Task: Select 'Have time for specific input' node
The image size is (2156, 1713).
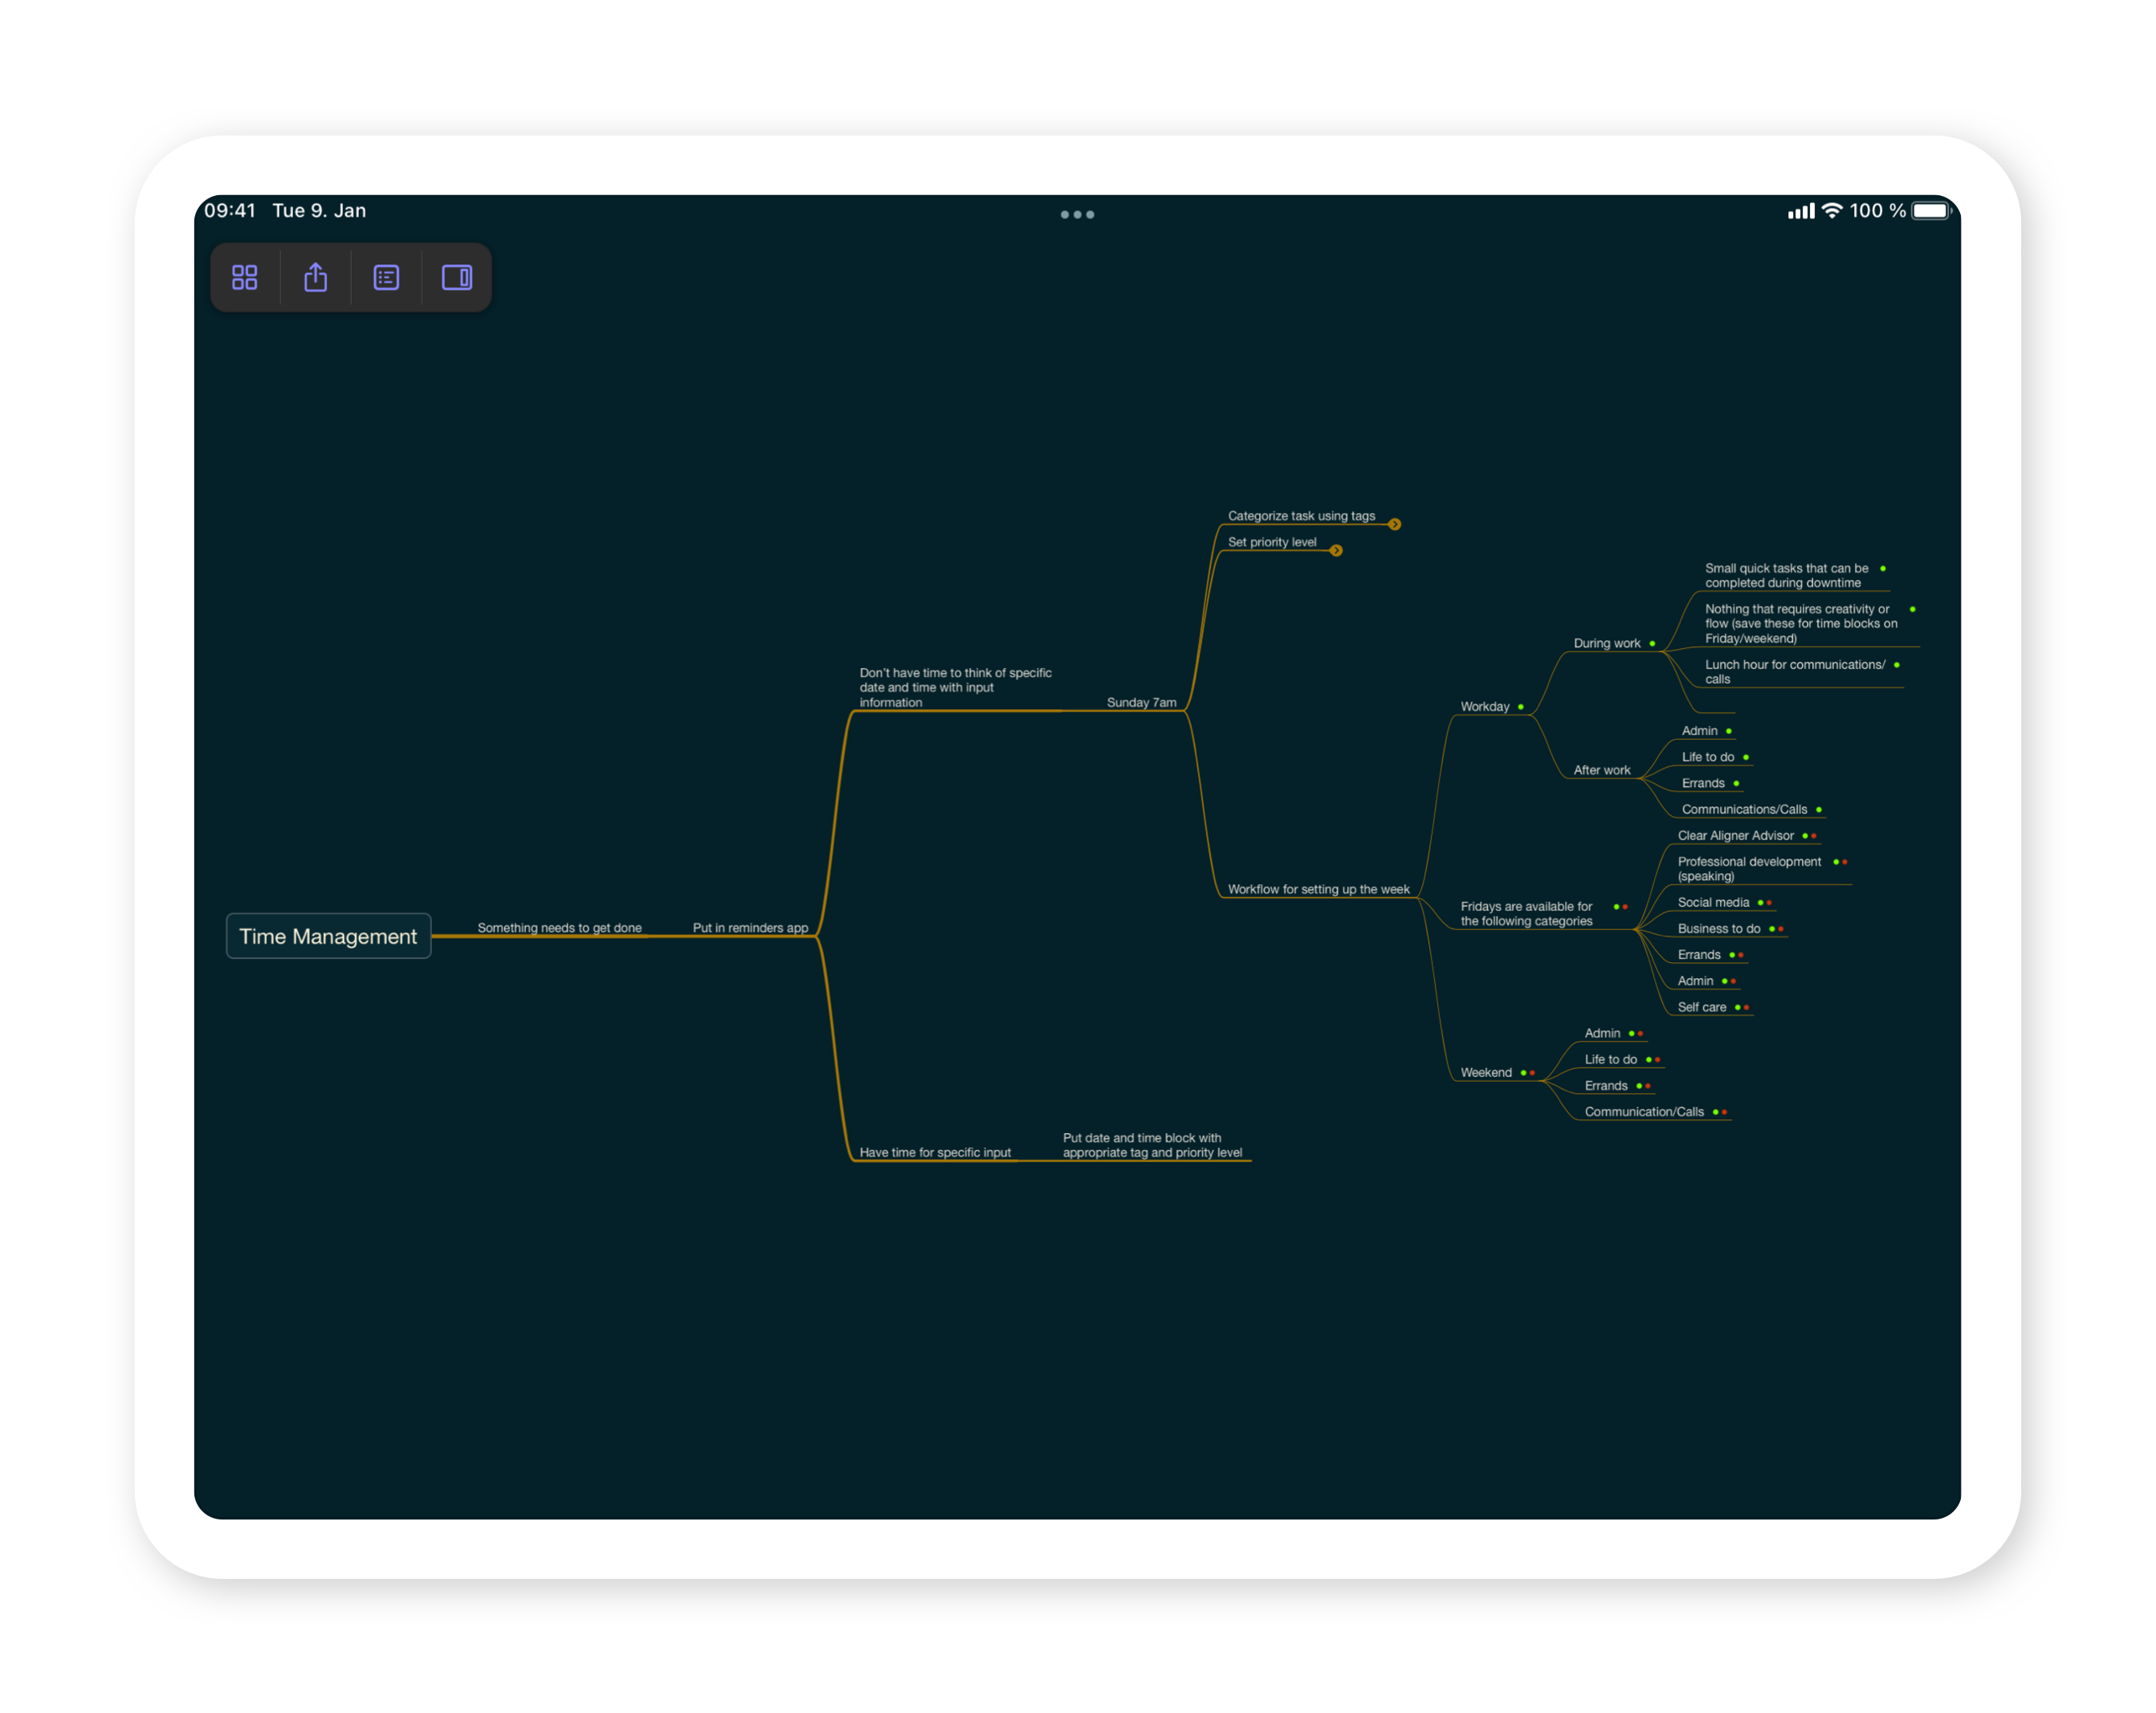Action: click(x=935, y=1153)
